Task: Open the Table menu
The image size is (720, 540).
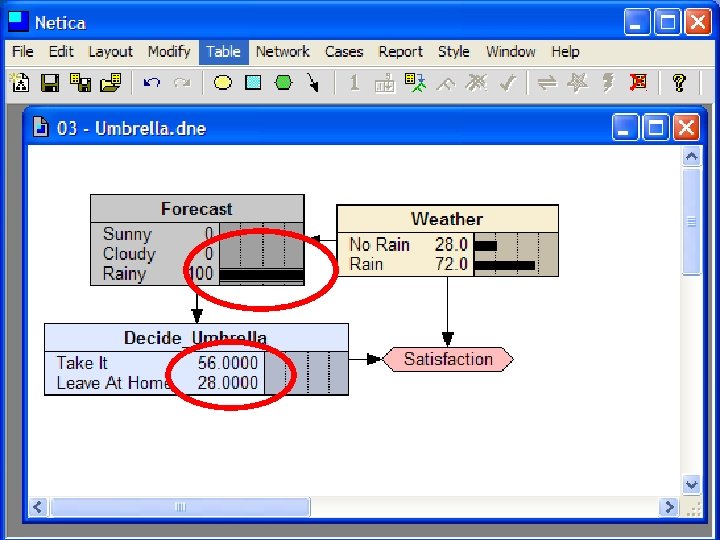Action: click(224, 51)
